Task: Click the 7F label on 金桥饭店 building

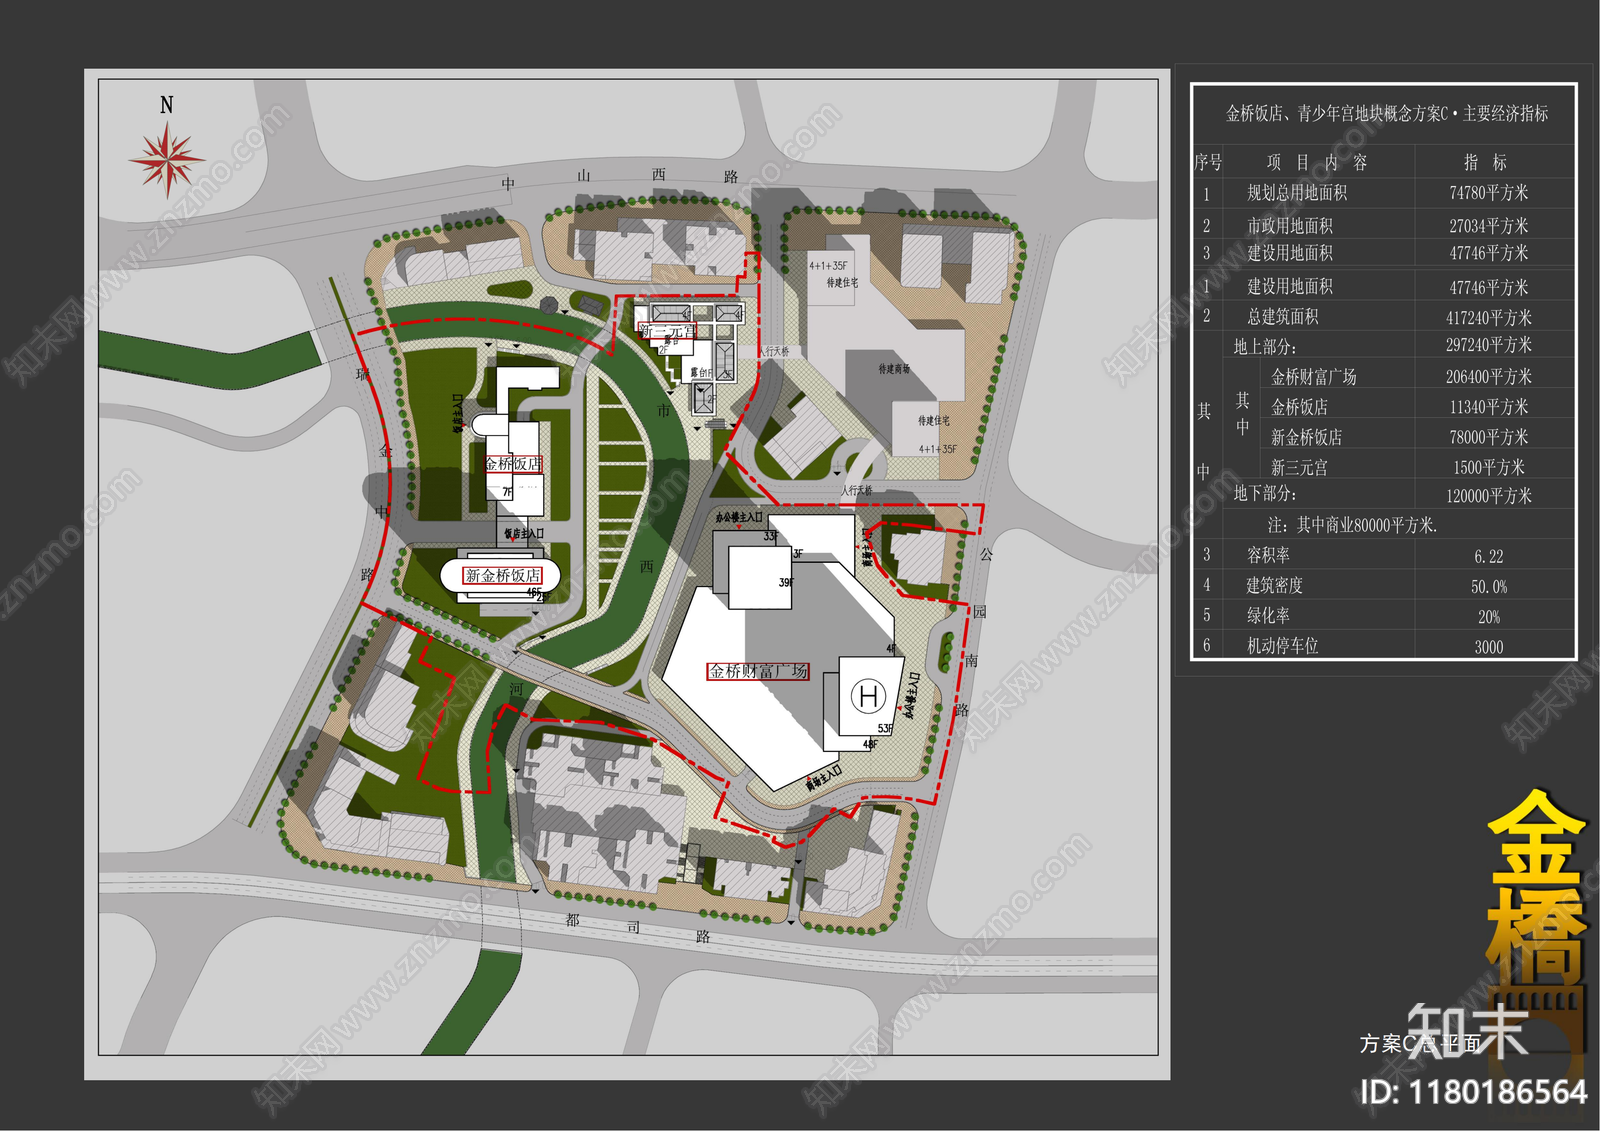Action: point(508,492)
